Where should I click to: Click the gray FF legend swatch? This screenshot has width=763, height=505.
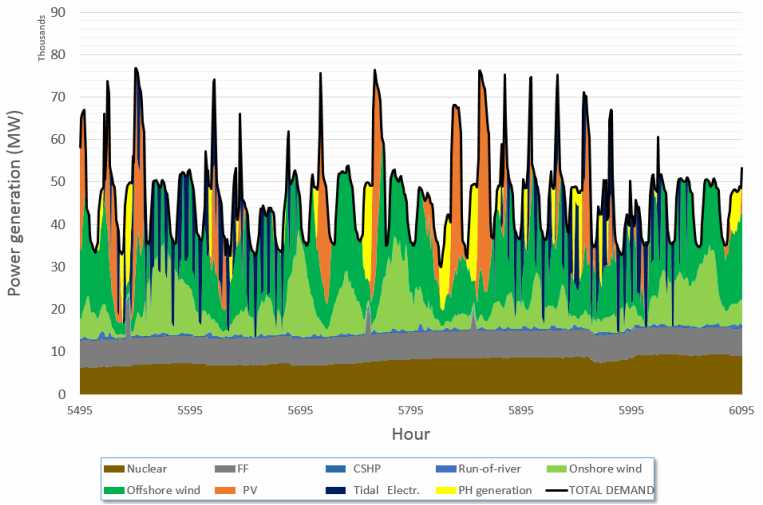(x=225, y=468)
